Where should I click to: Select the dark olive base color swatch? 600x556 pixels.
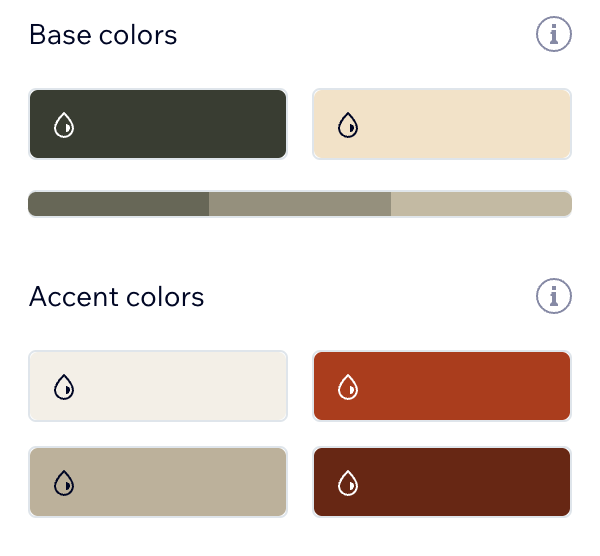coord(158,124)
